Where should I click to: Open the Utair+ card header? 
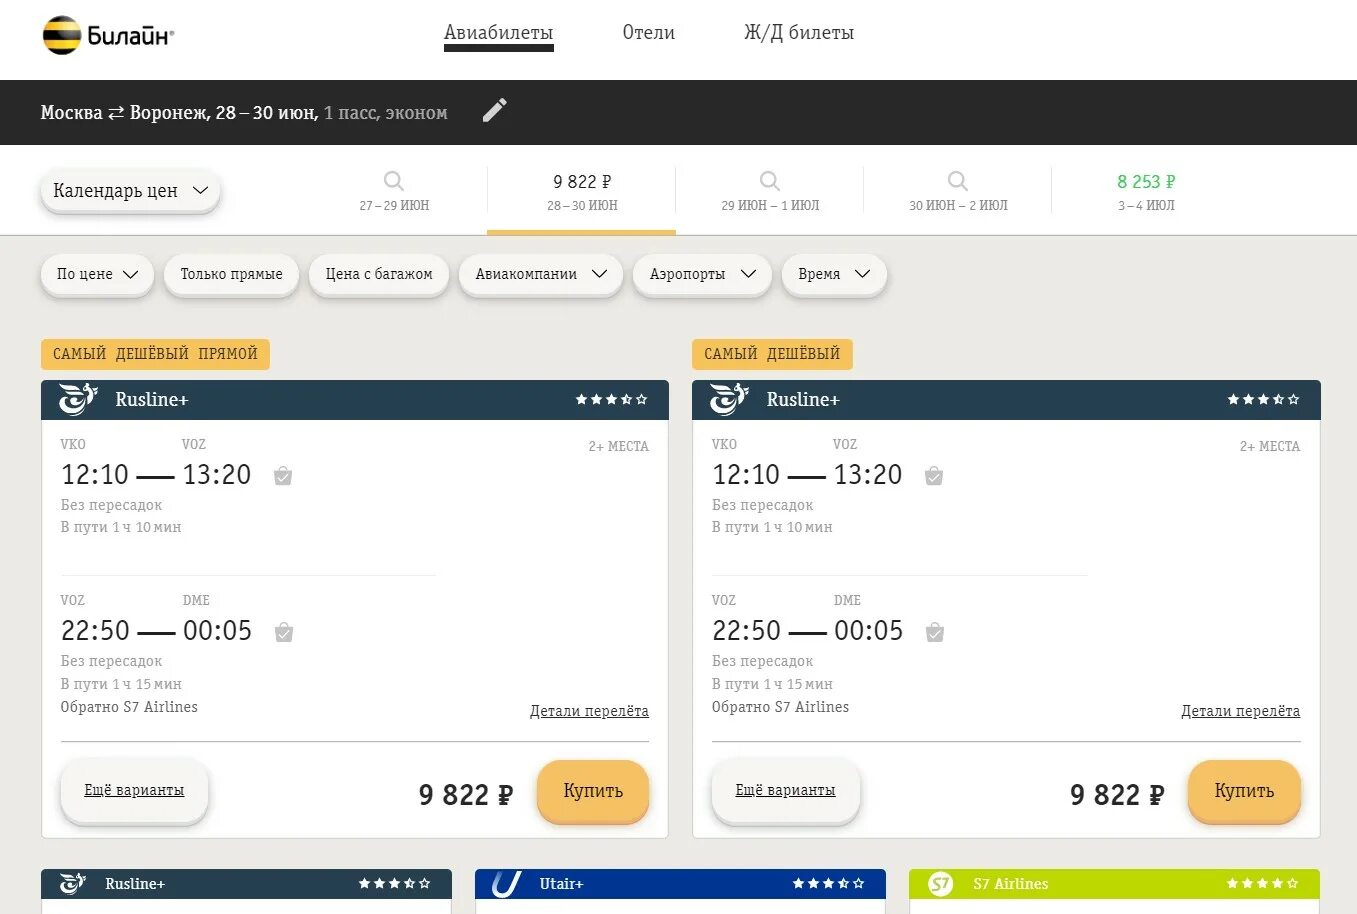(x=680, y=884)
